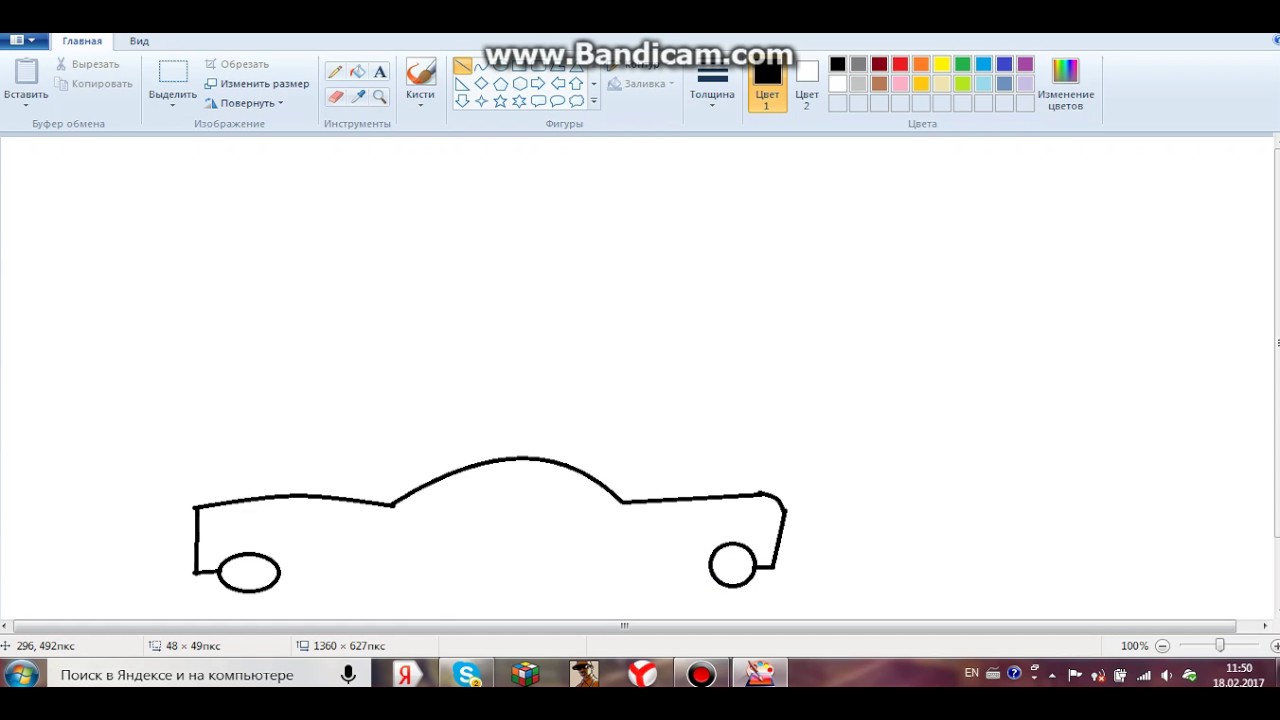The image size is (1280, 720).
Task: Click the Help question mark icon
Action: [x=1014, y=674]
